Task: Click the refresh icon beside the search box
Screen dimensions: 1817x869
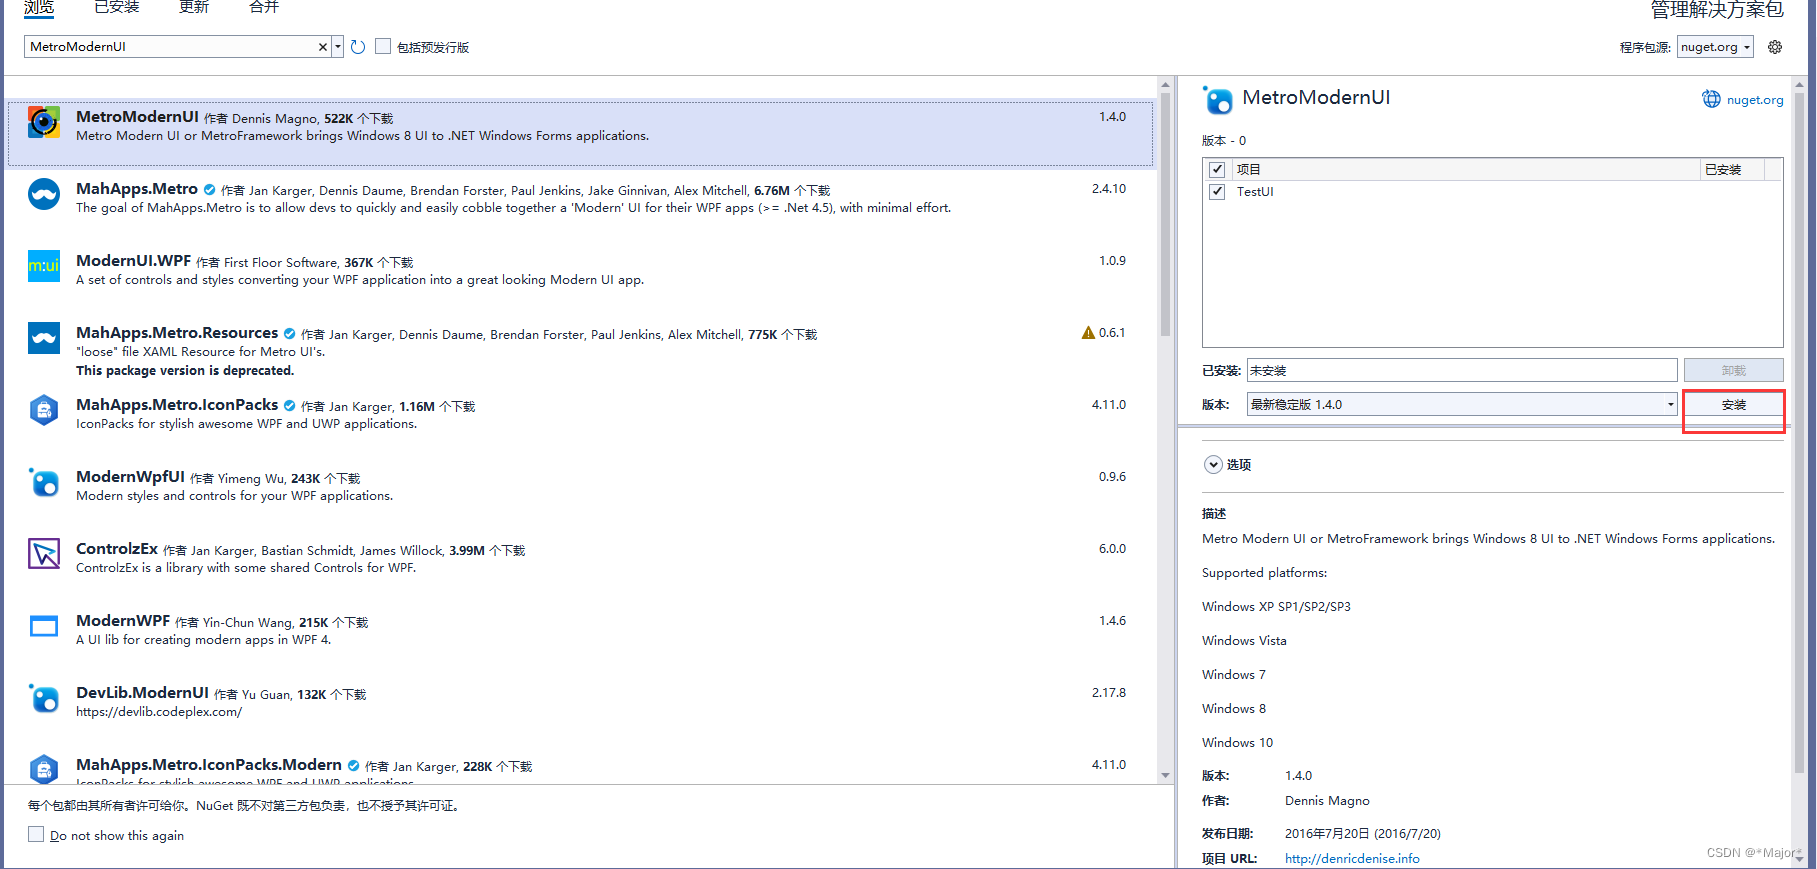Action: point(358,47)
